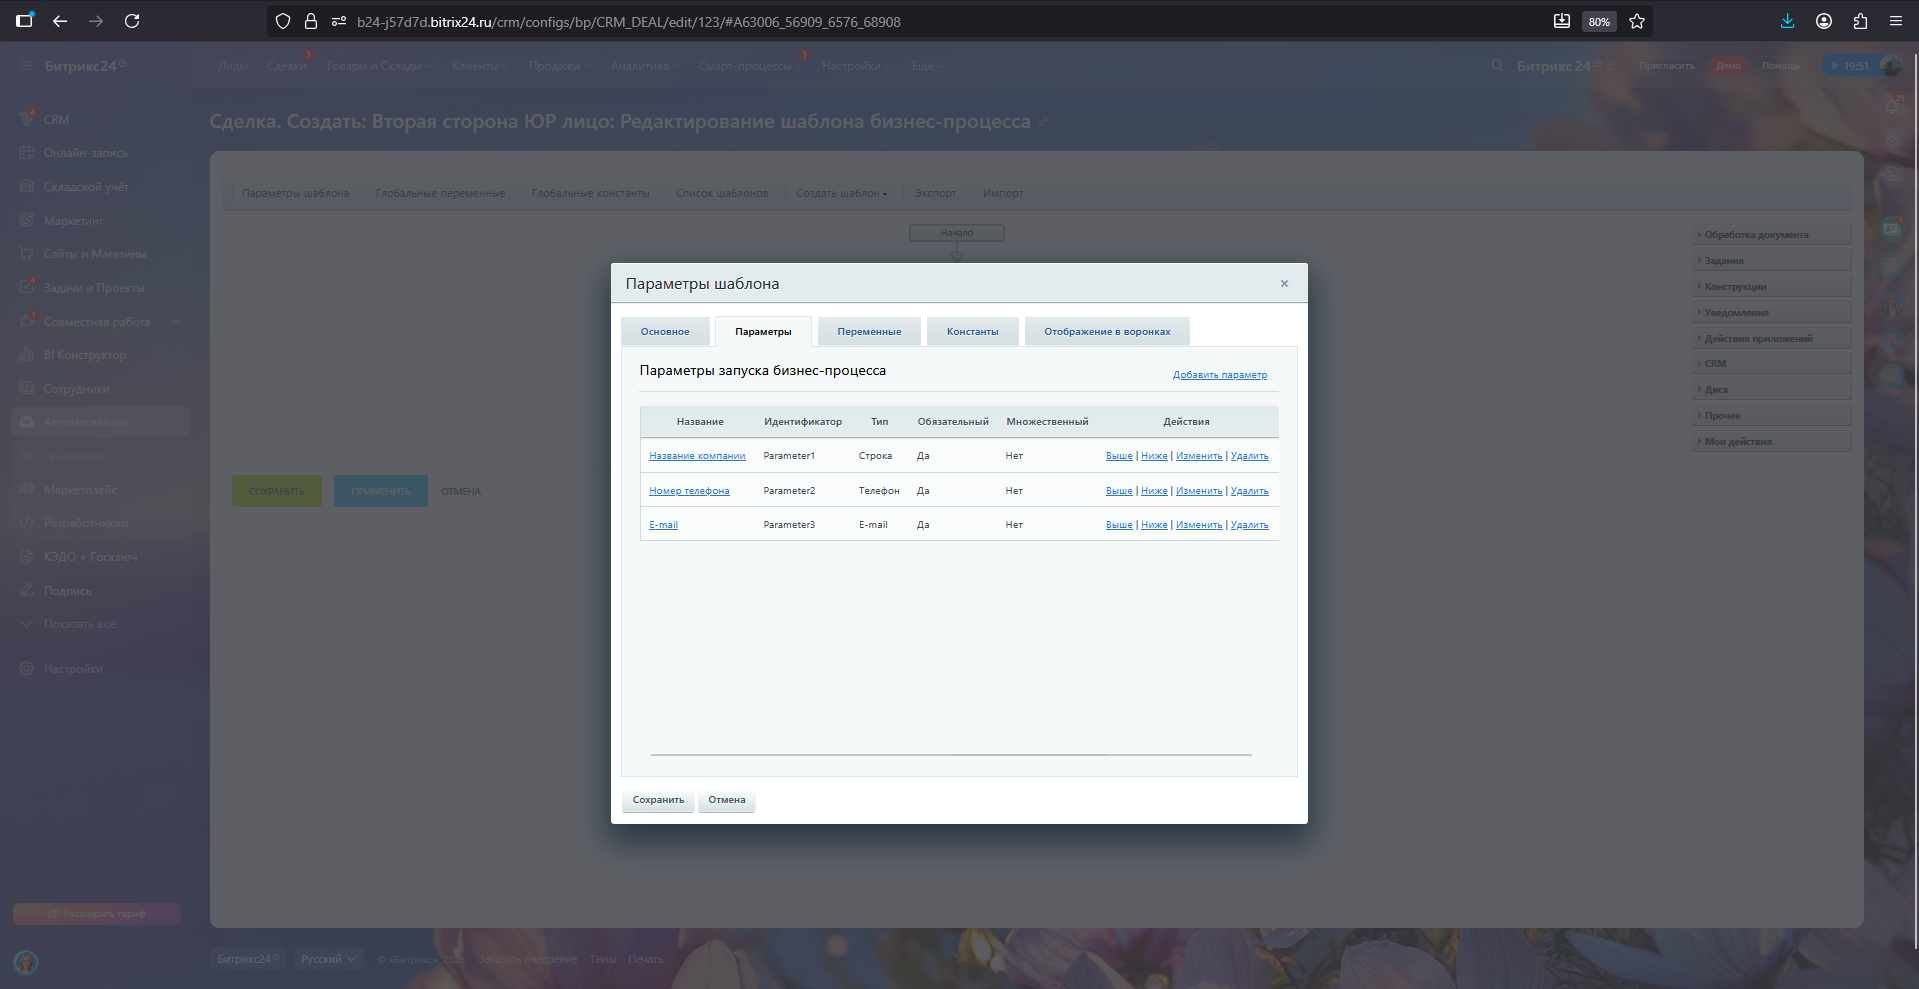View site security via the padlock icon
The width and height of the screenshot is (1919, 989).
click(311, 21)
